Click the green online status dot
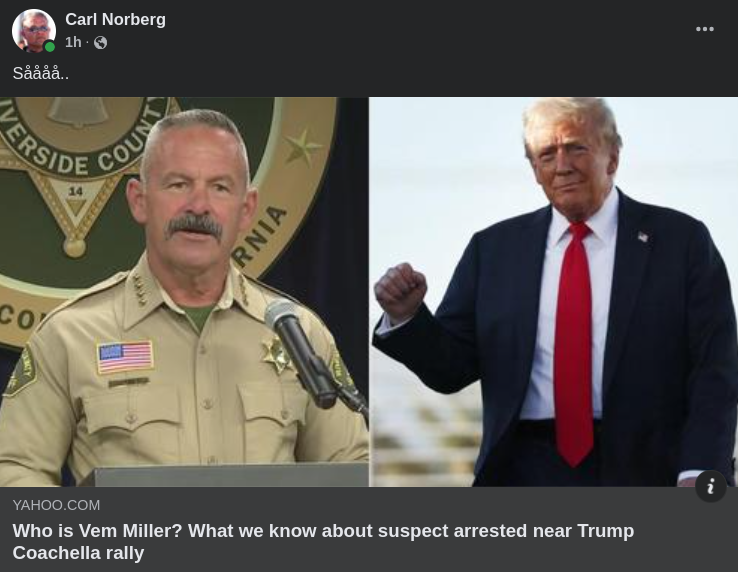738x572 pixels. pyautogui.click(x=49, y=47)
